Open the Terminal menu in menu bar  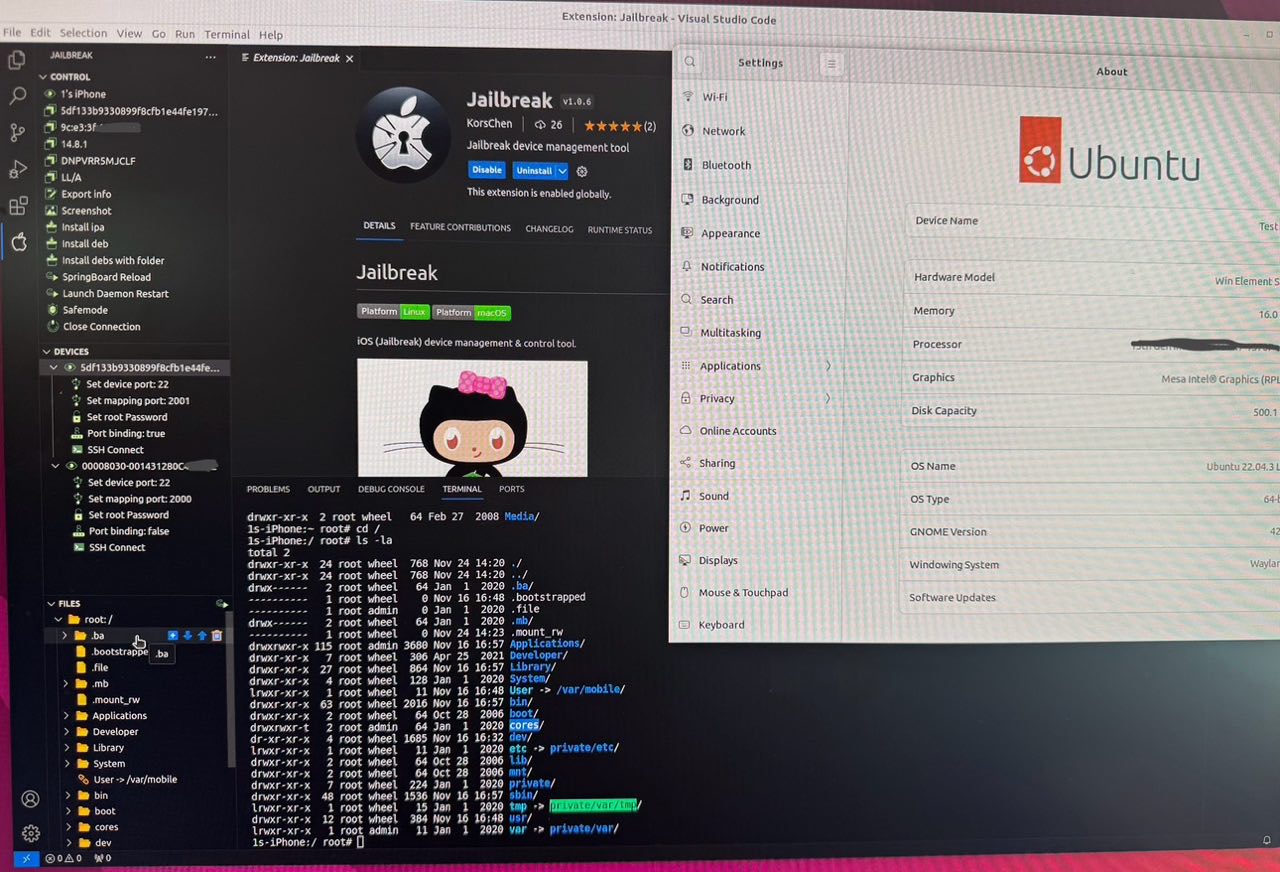pos(227,34)
